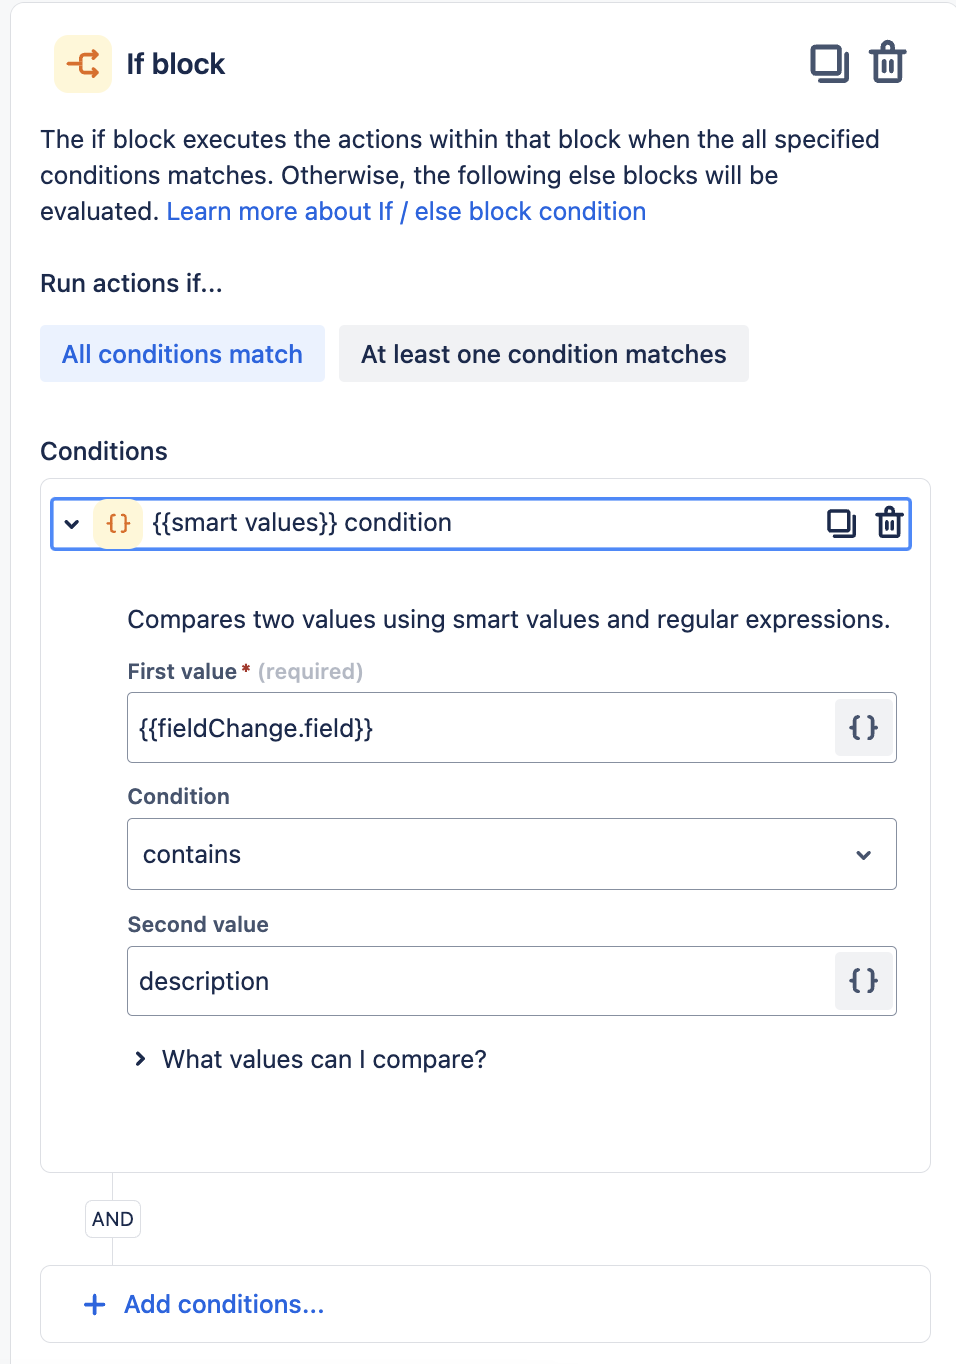Click the AND operator badge
The height and width of the screenshot is (1364, 956).
(x=112, y=1219)
